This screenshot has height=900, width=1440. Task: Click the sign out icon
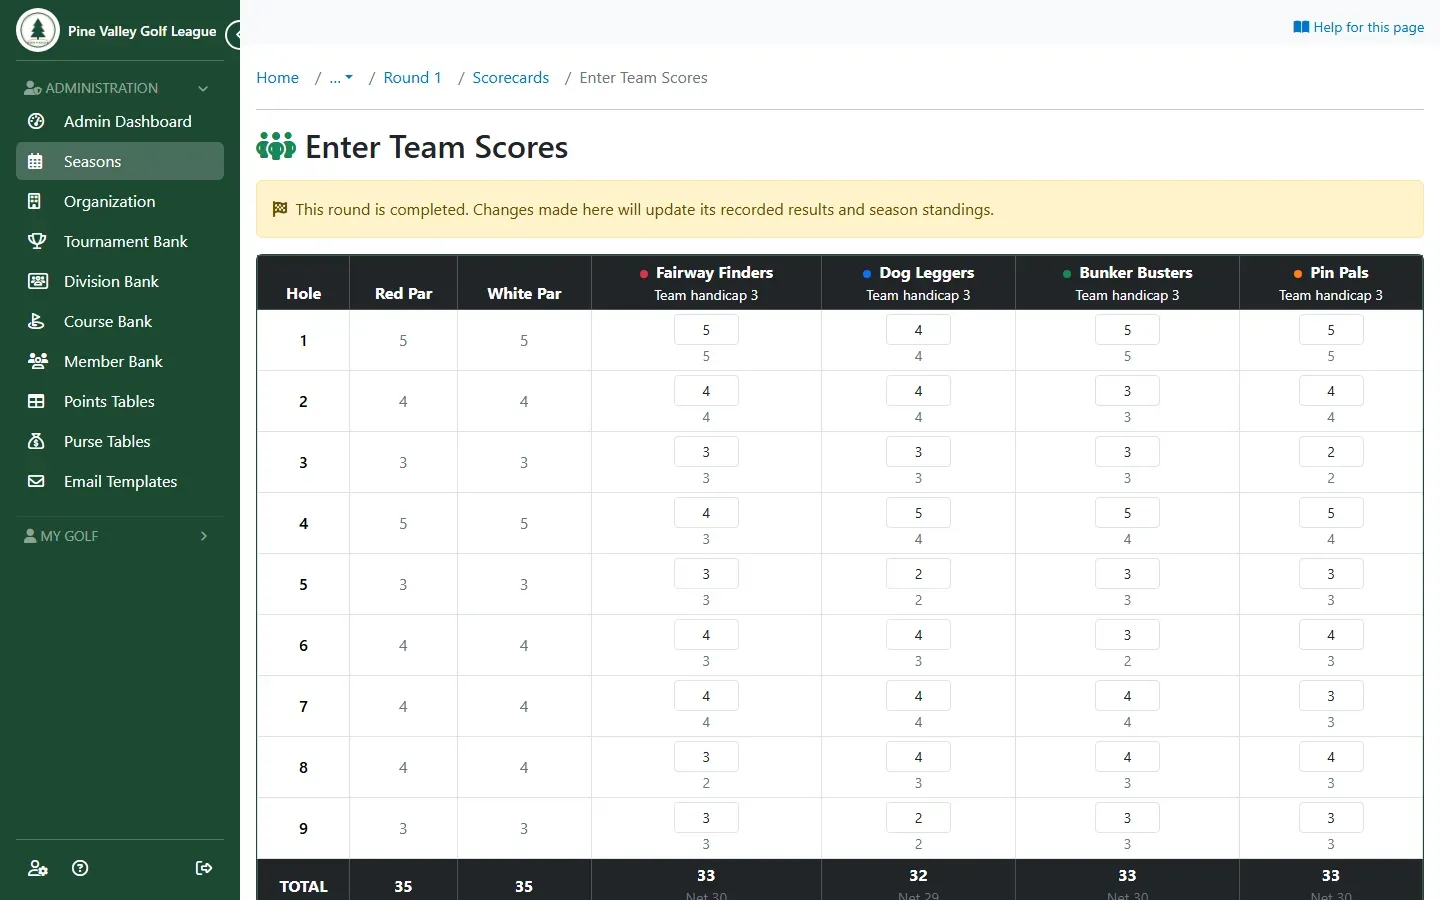point(204,868)
